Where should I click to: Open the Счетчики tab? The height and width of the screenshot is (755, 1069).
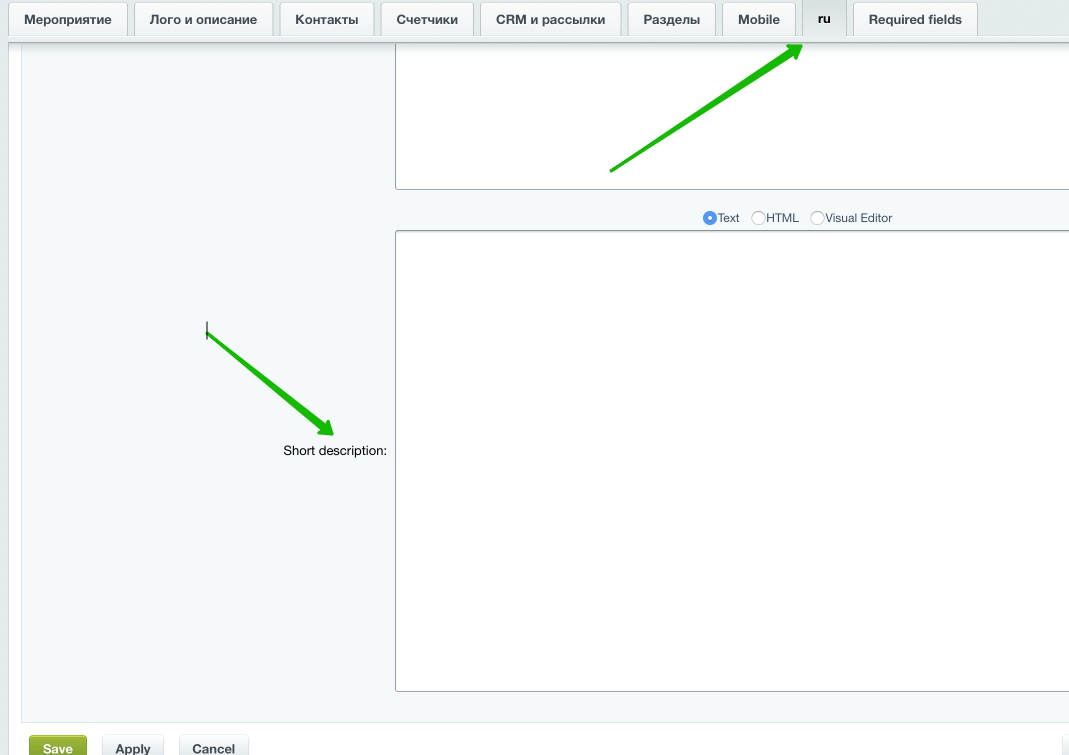click(427, 19)
